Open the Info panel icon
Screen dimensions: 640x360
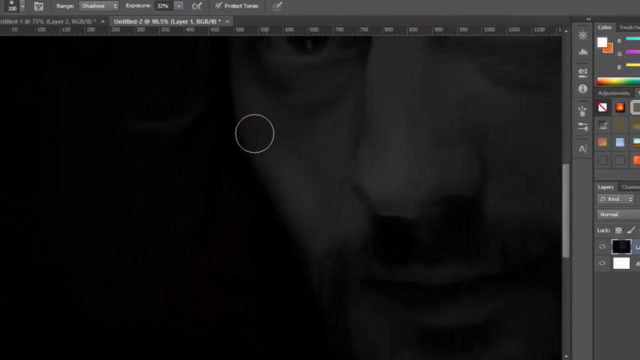coord(583,89)
